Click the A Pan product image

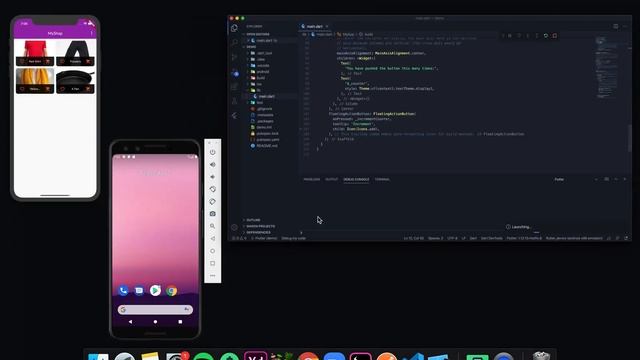click(75, 77)
